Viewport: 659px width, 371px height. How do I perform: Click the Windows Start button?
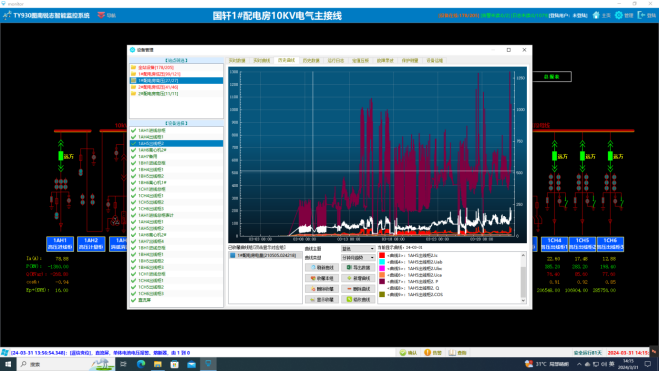pos(8,364)
